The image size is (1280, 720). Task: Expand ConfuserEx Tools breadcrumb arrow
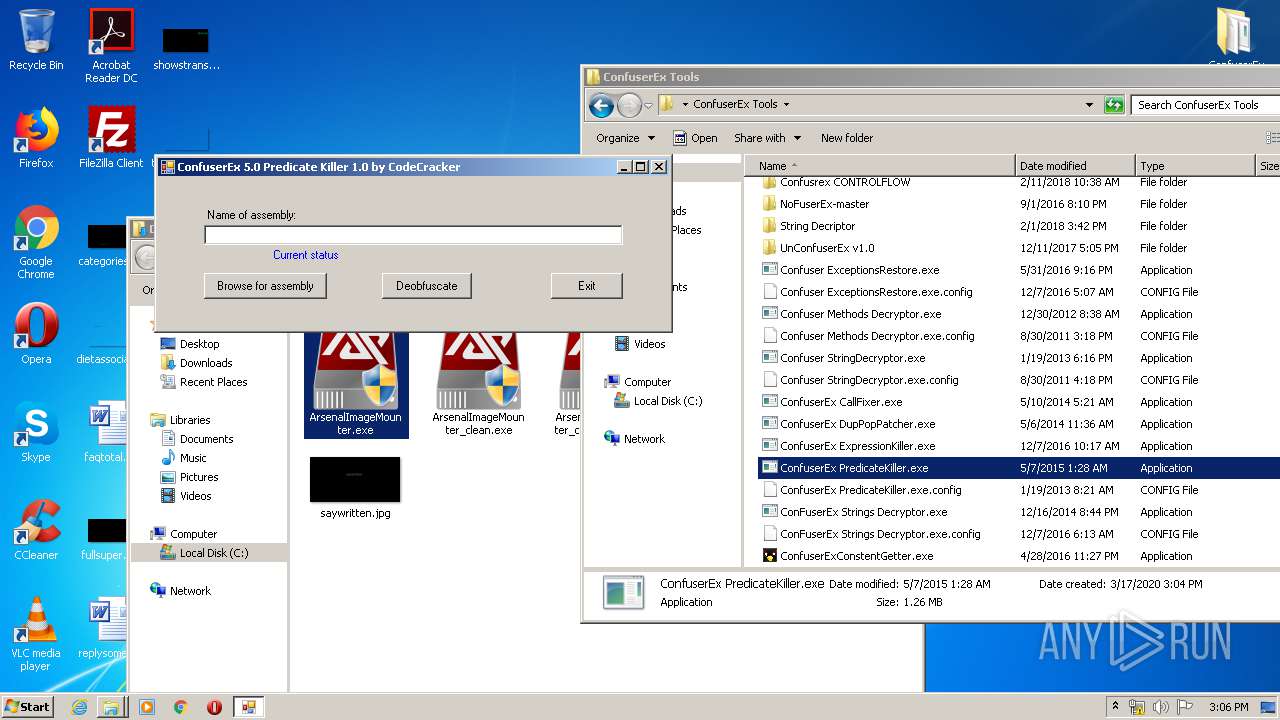tap(786, 104)
